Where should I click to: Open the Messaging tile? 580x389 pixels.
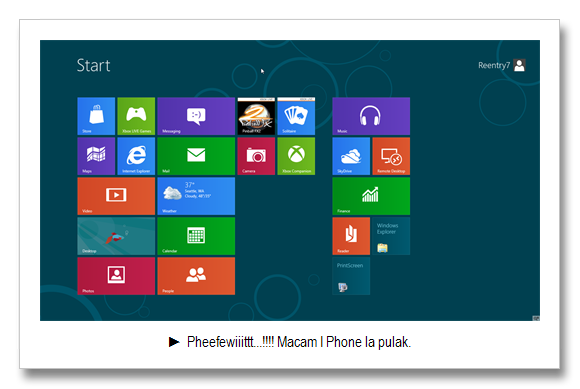coord(196,116)
